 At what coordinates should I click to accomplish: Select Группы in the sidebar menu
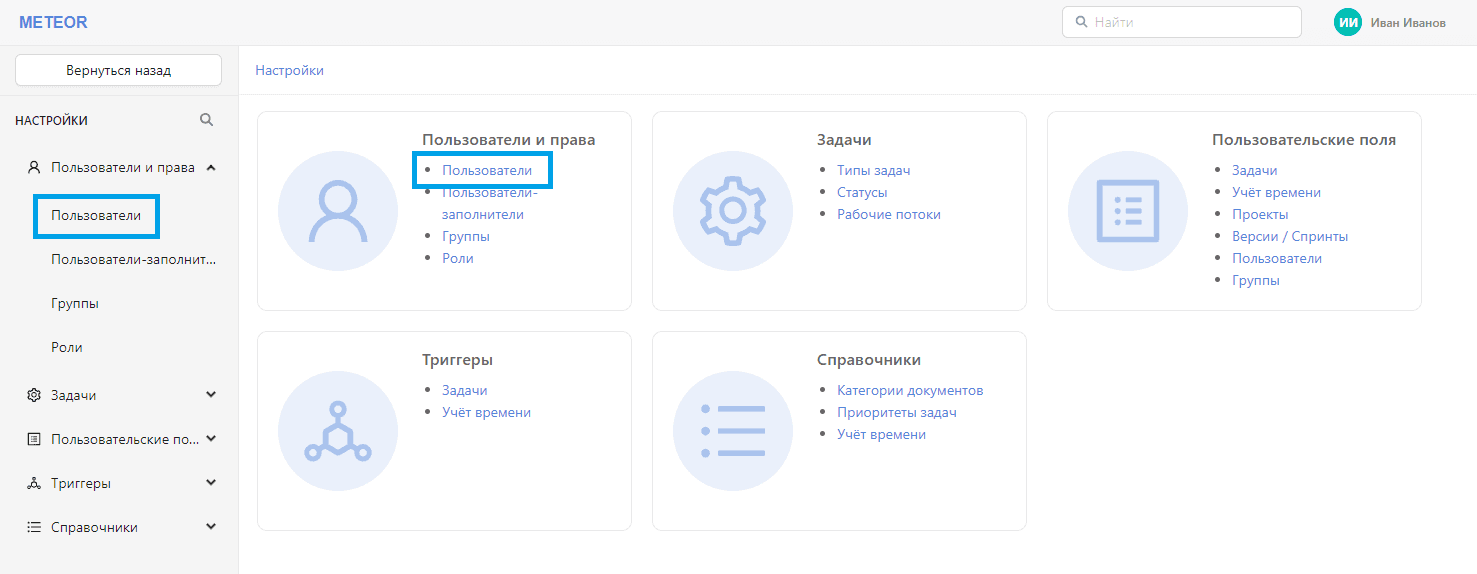click(x=75, y=303)
